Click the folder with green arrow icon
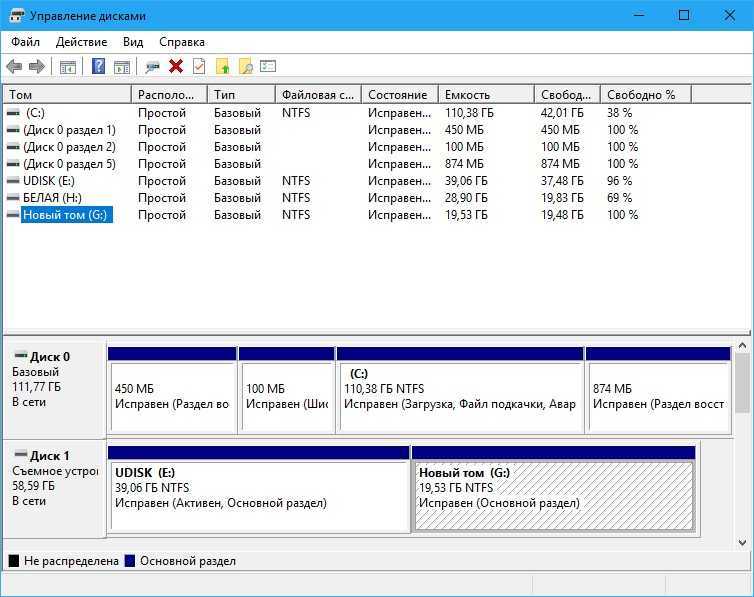 point(223,66)
